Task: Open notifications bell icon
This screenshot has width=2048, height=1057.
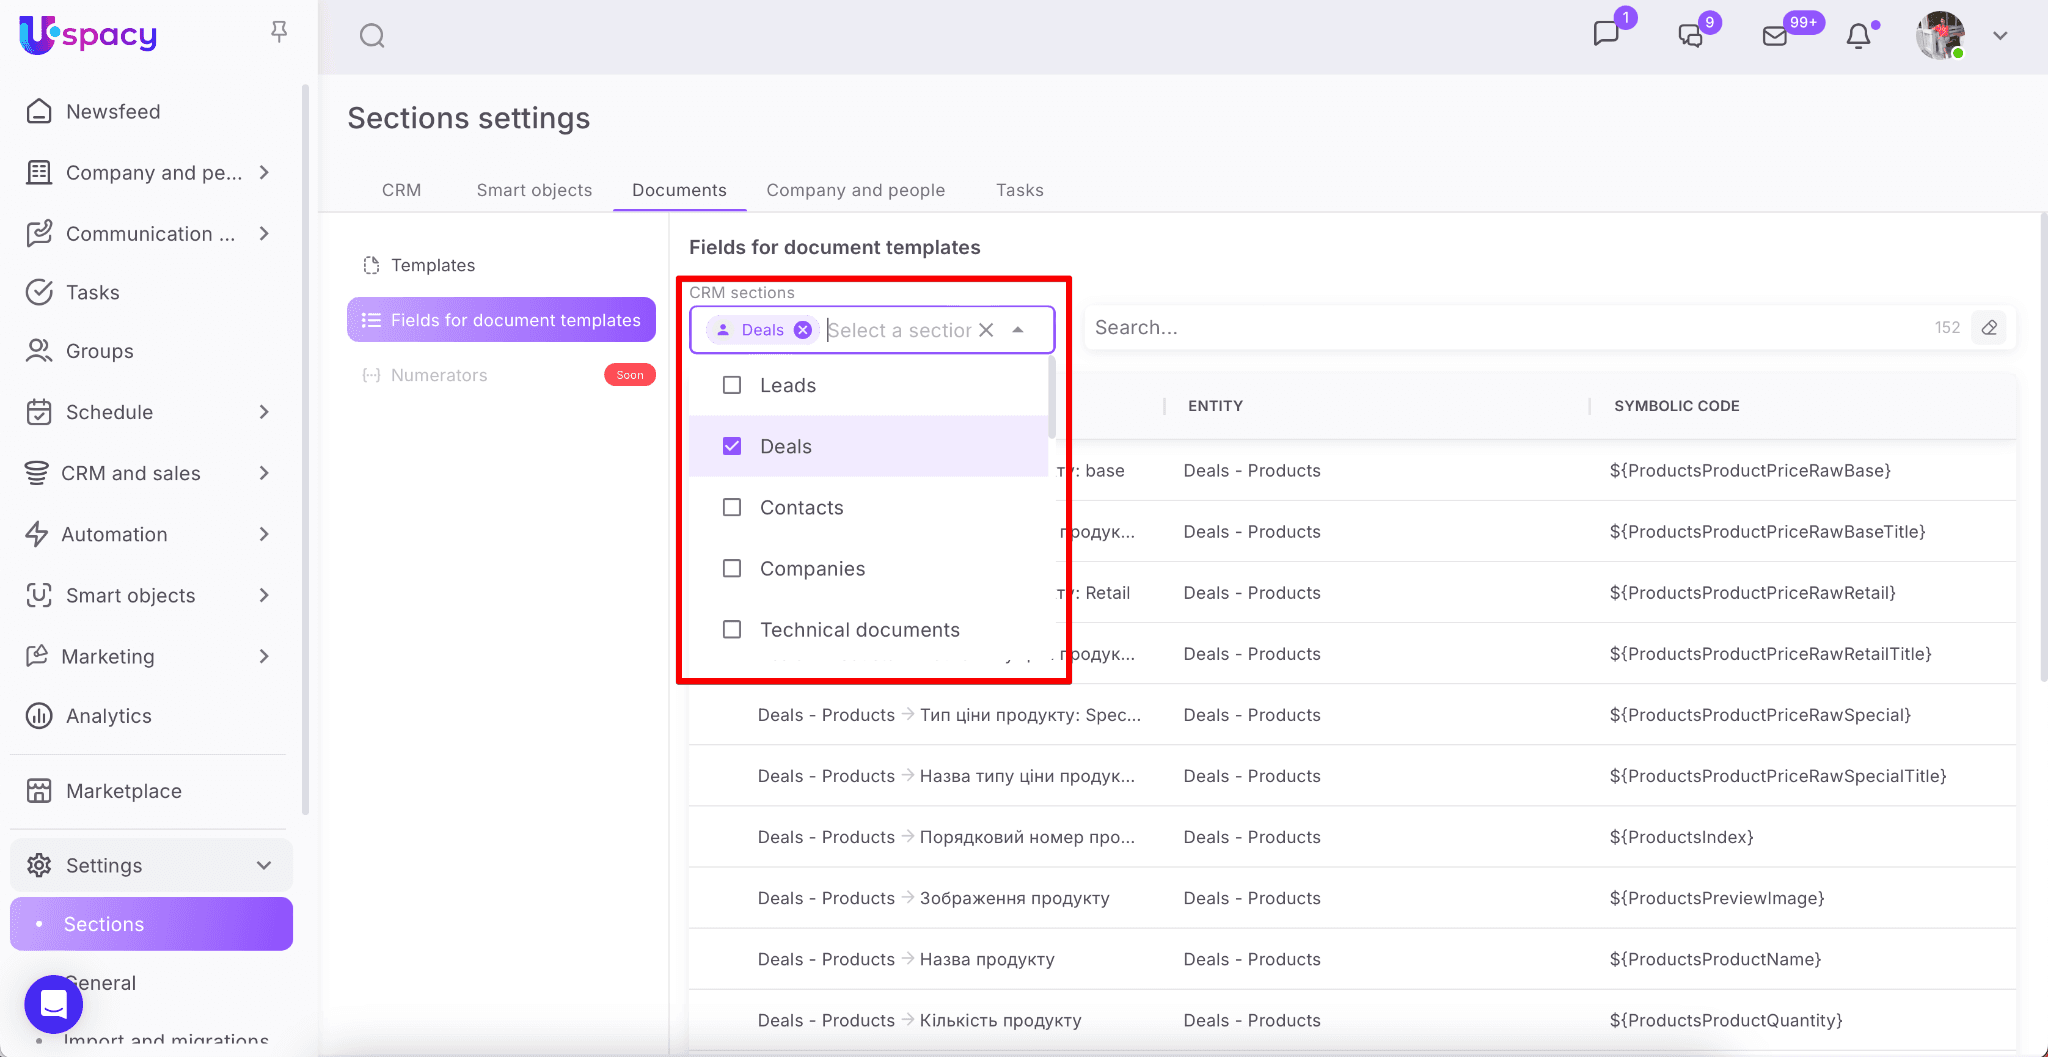Action: (1858, 36)
